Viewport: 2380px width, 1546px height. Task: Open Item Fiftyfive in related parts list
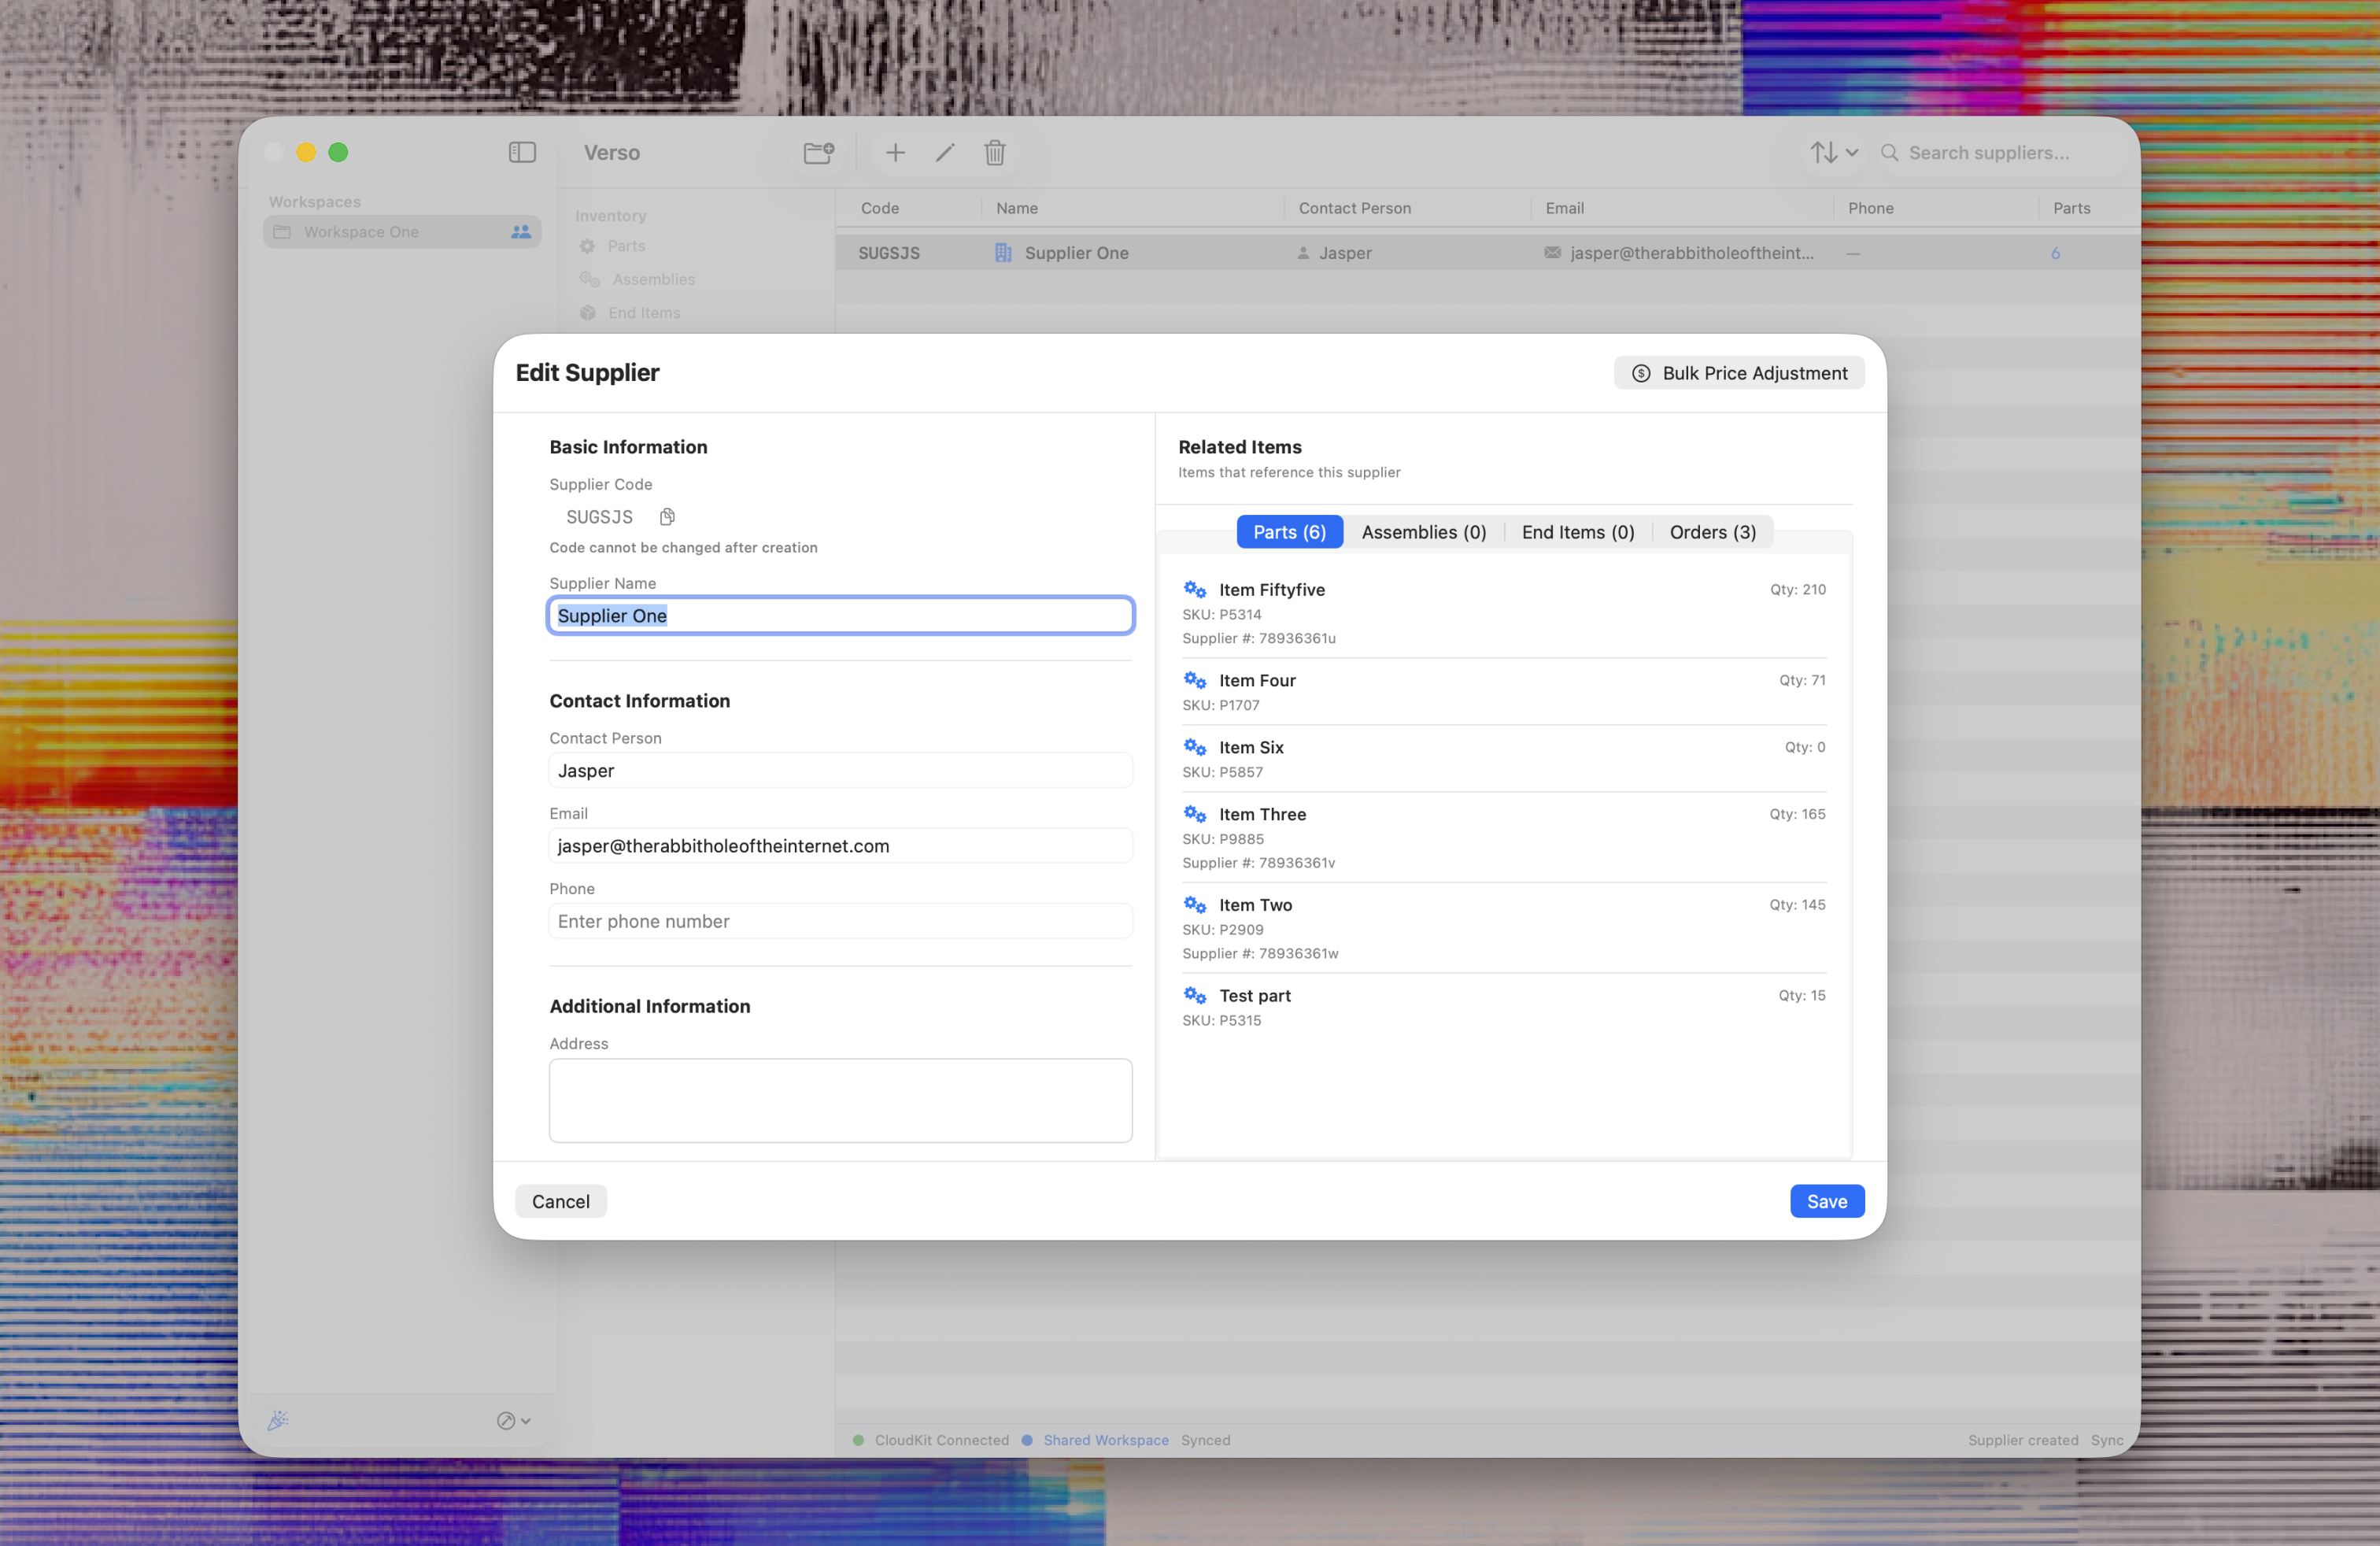coord(1271,590)
